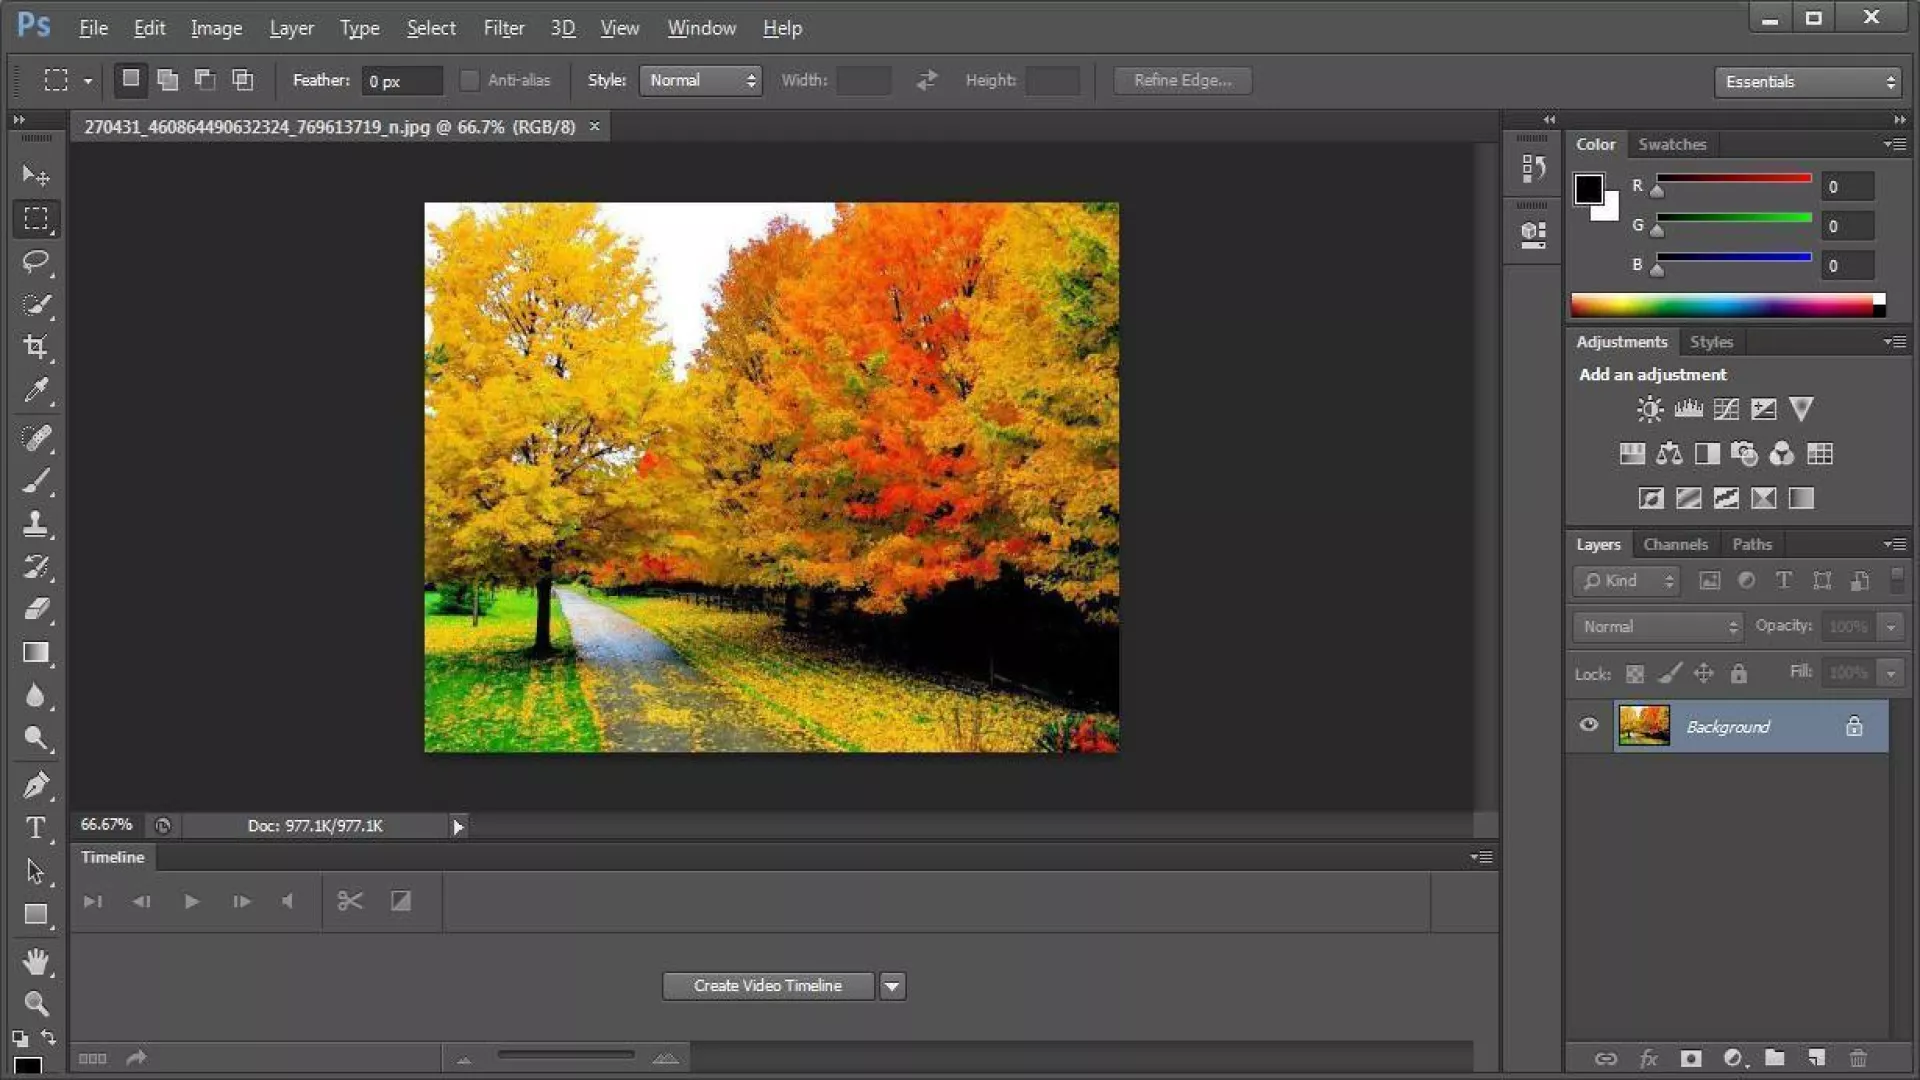
Task: Select the Eyedropper tool
Action: point(36,391)
